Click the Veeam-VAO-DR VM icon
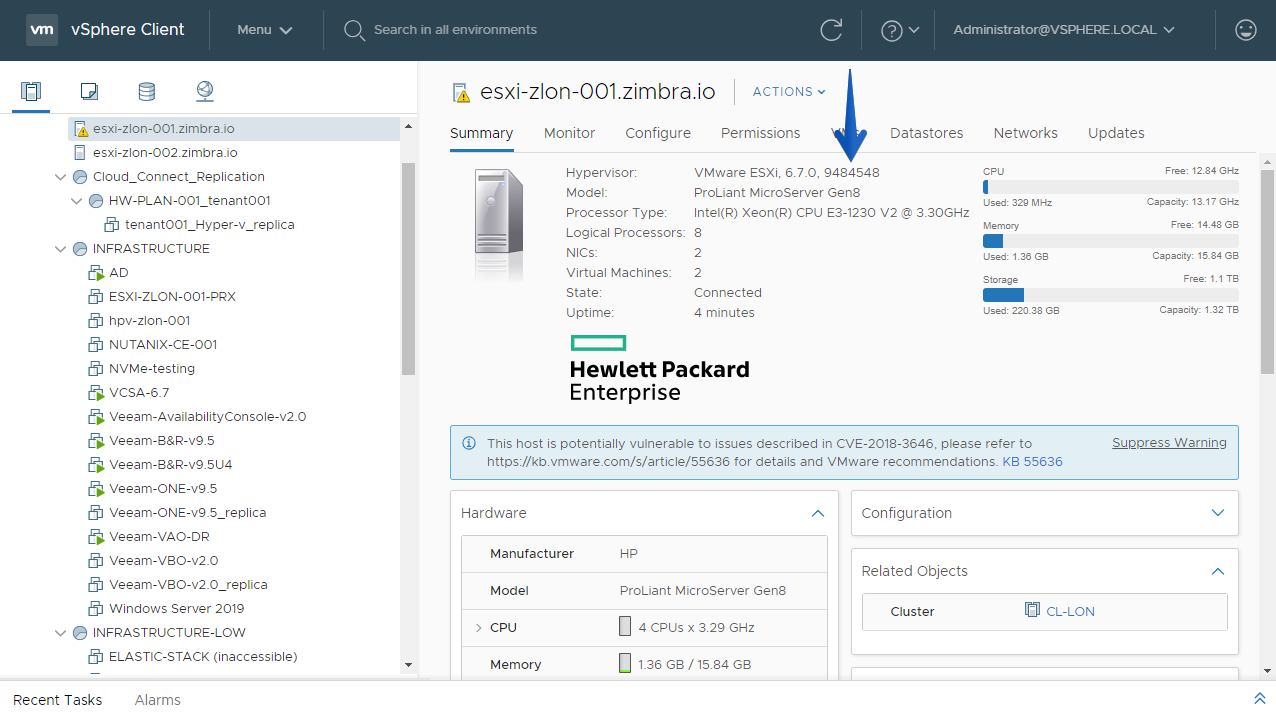Image resolution: width=1276 pixels, height=714 pixels. (96, 537)
